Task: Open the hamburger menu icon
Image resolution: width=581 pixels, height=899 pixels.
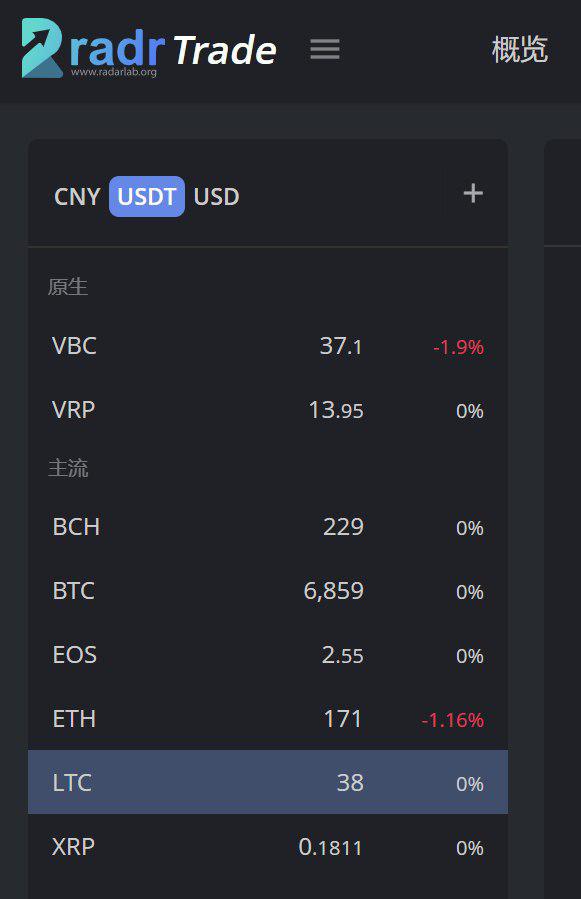Action: coord(325,49)
